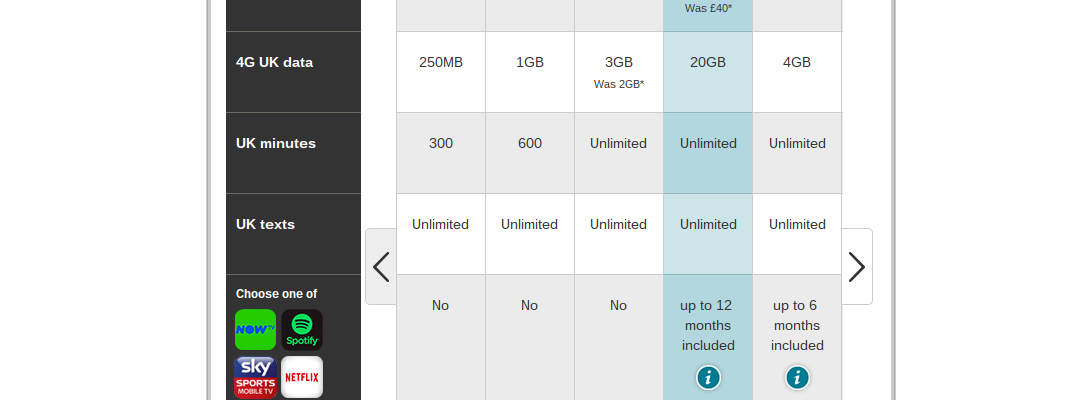1089x400 pixels.
Task: Click up to 12 months included text
Action: click(x=708, y=326)
